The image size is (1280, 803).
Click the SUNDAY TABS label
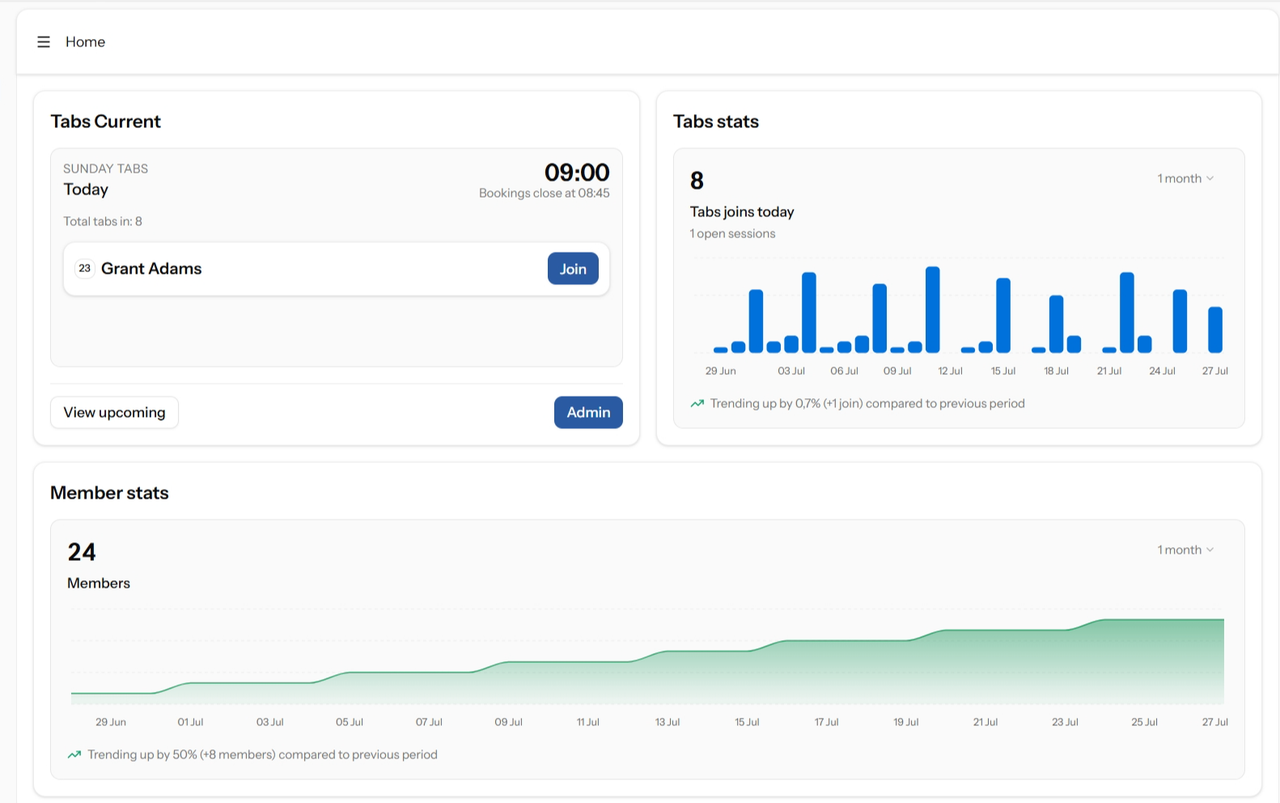pyautogui.click(x=106, y=168)
